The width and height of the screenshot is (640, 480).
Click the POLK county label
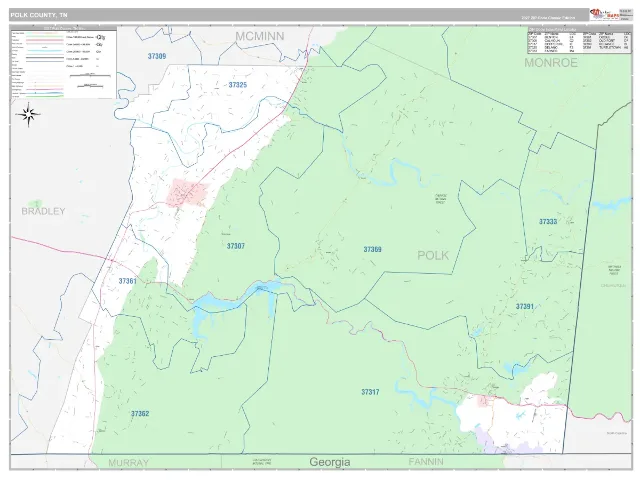pos(433,256)
